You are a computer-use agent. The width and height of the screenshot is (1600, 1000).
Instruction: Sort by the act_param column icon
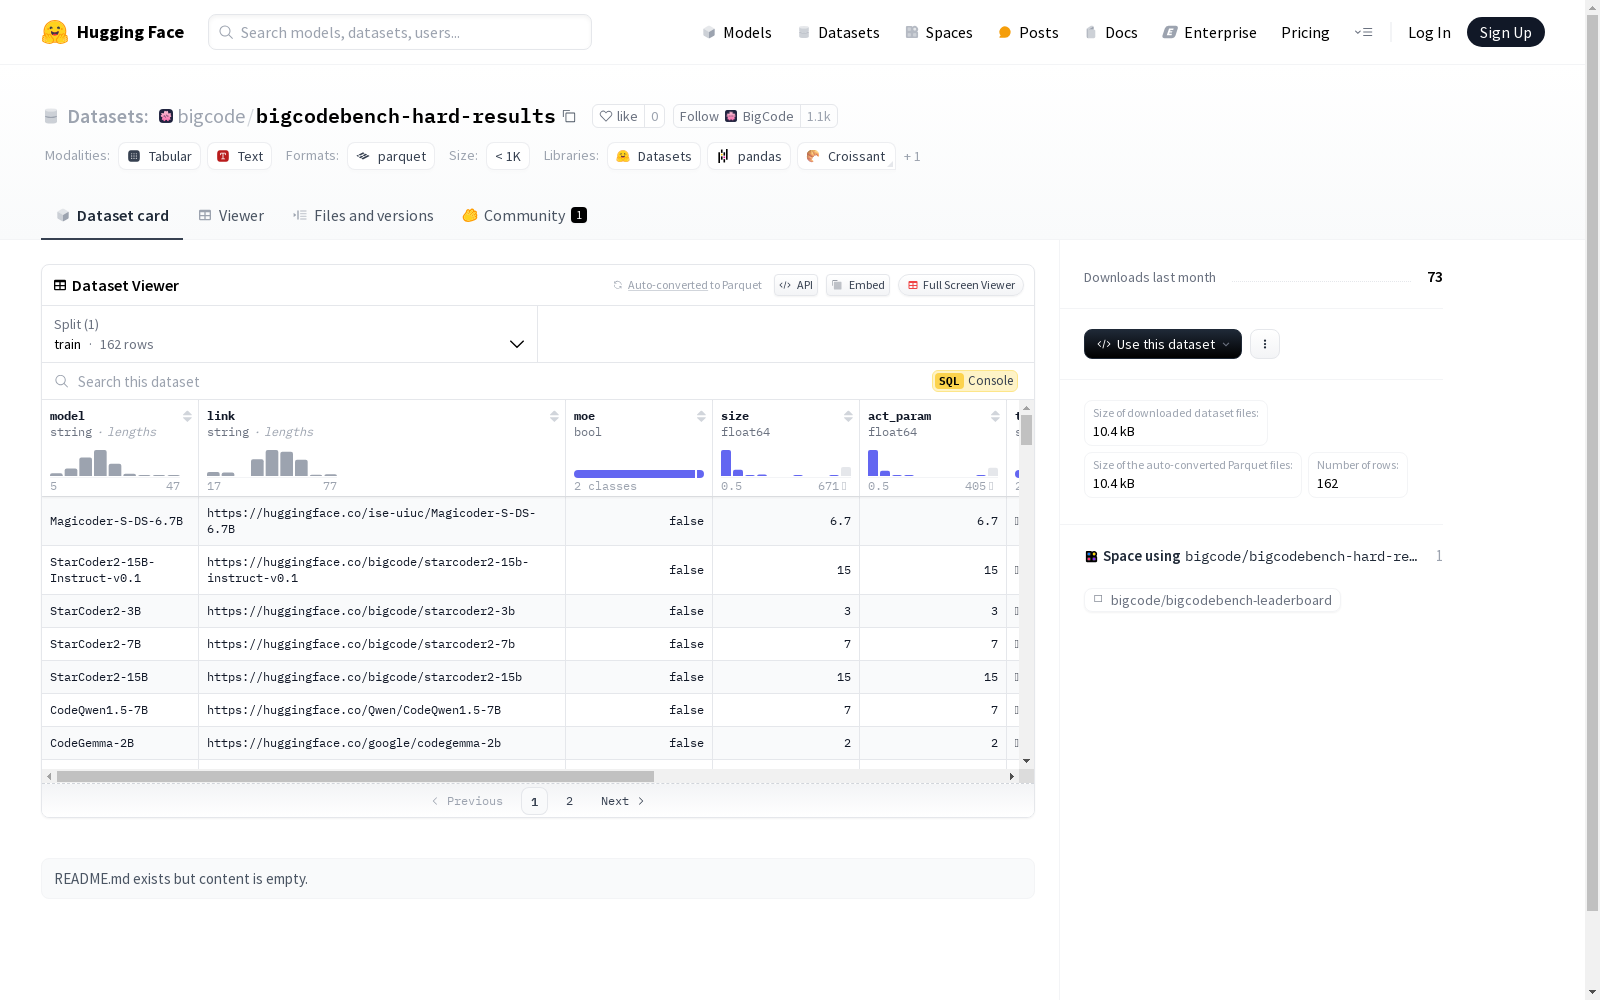pos(995,416)
